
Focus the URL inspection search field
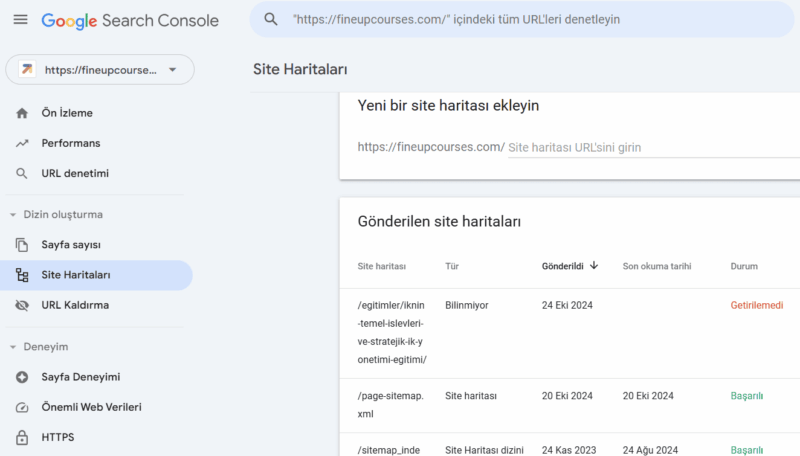[521, 19]
